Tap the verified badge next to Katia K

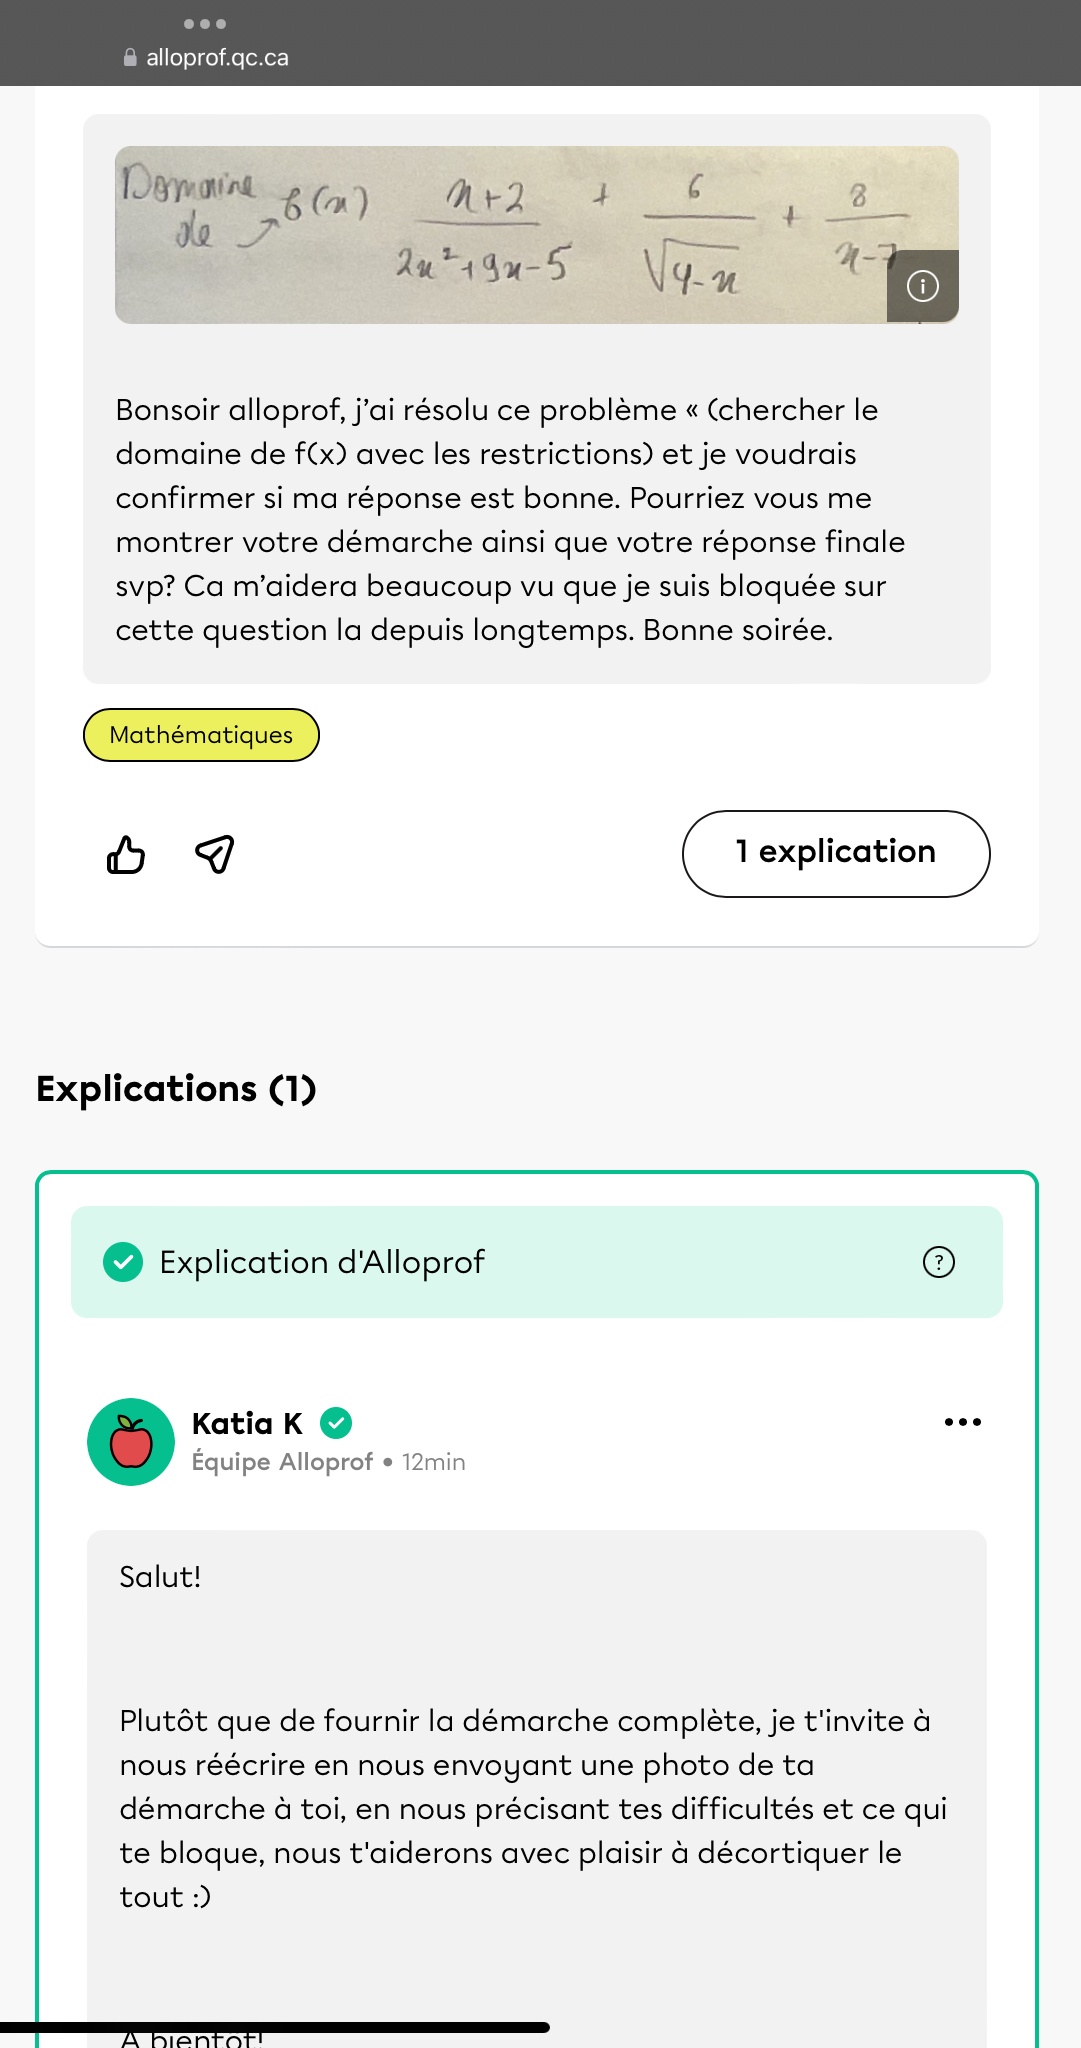pyautogui.click(x=336, y=1422)
